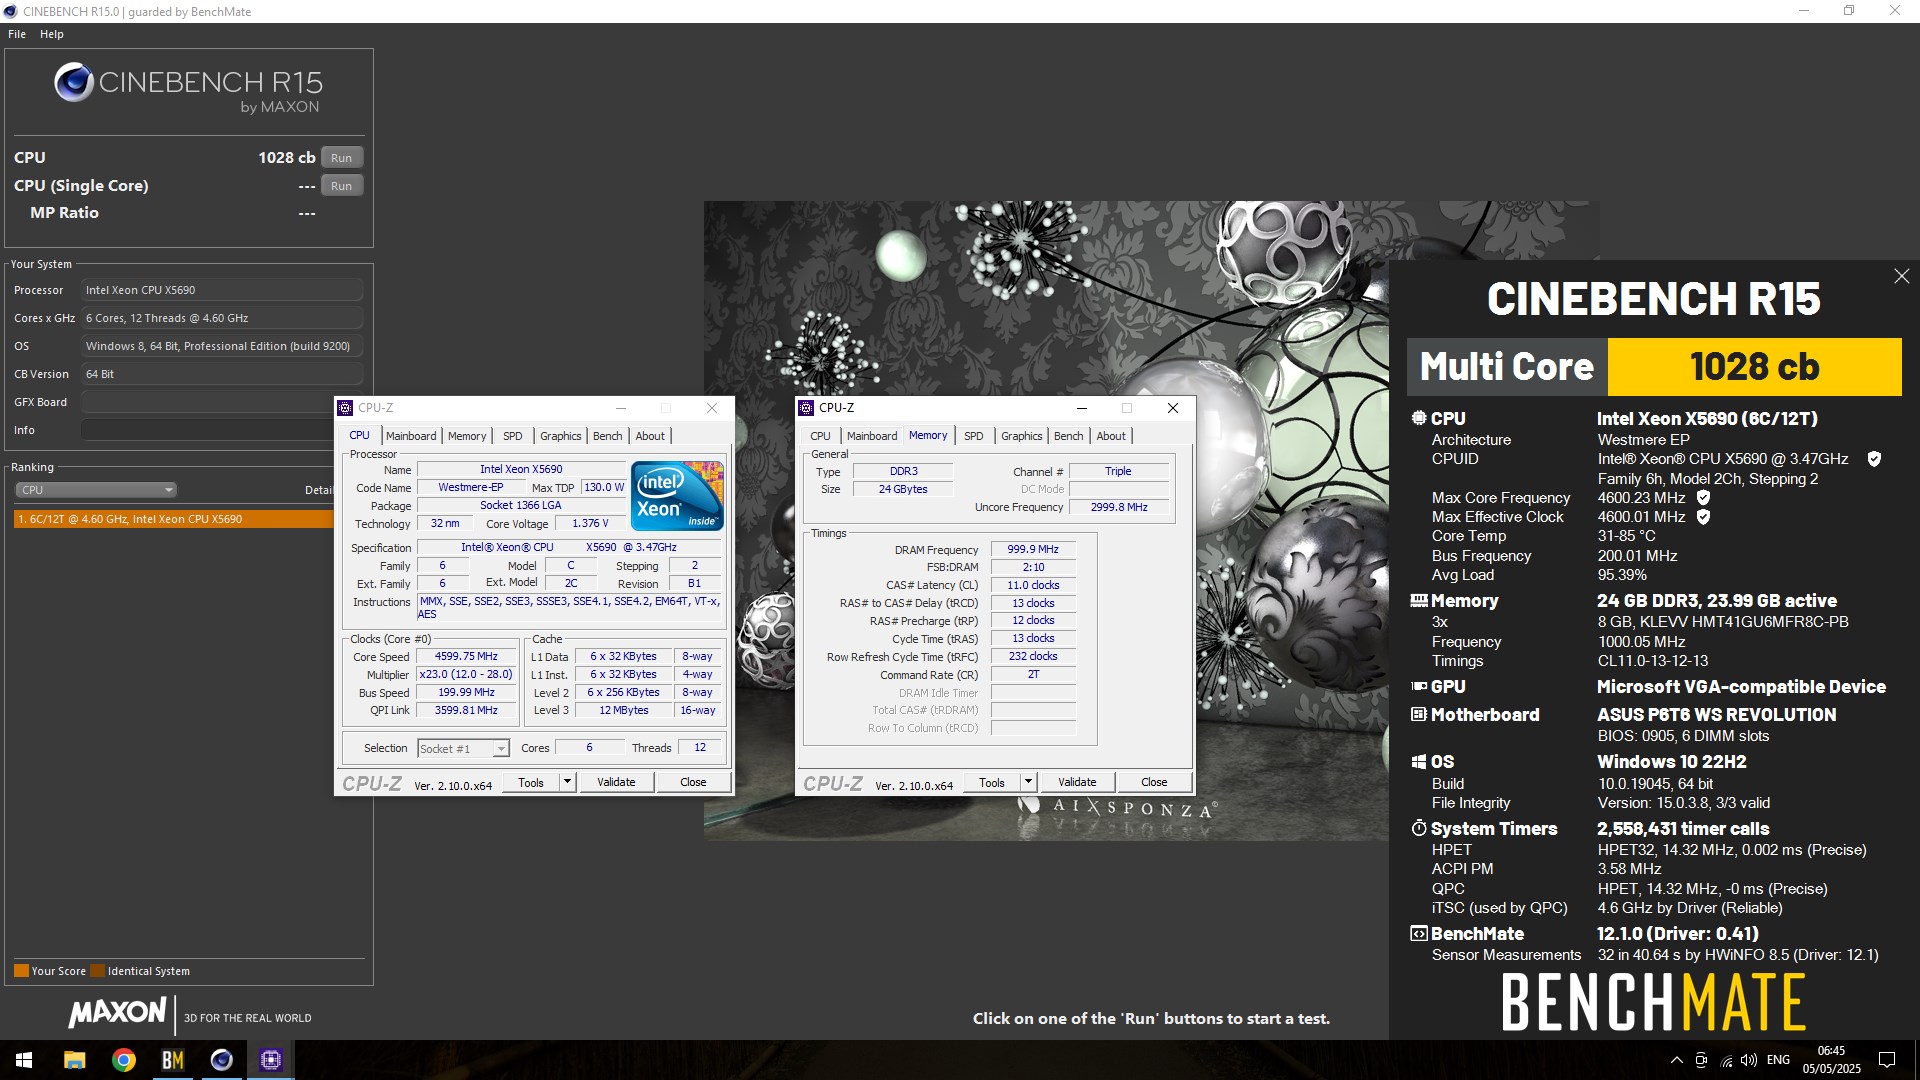Click the GFX Board field
The image size is (1920, 1080).
pyautogui.click(x=222, y=402)
